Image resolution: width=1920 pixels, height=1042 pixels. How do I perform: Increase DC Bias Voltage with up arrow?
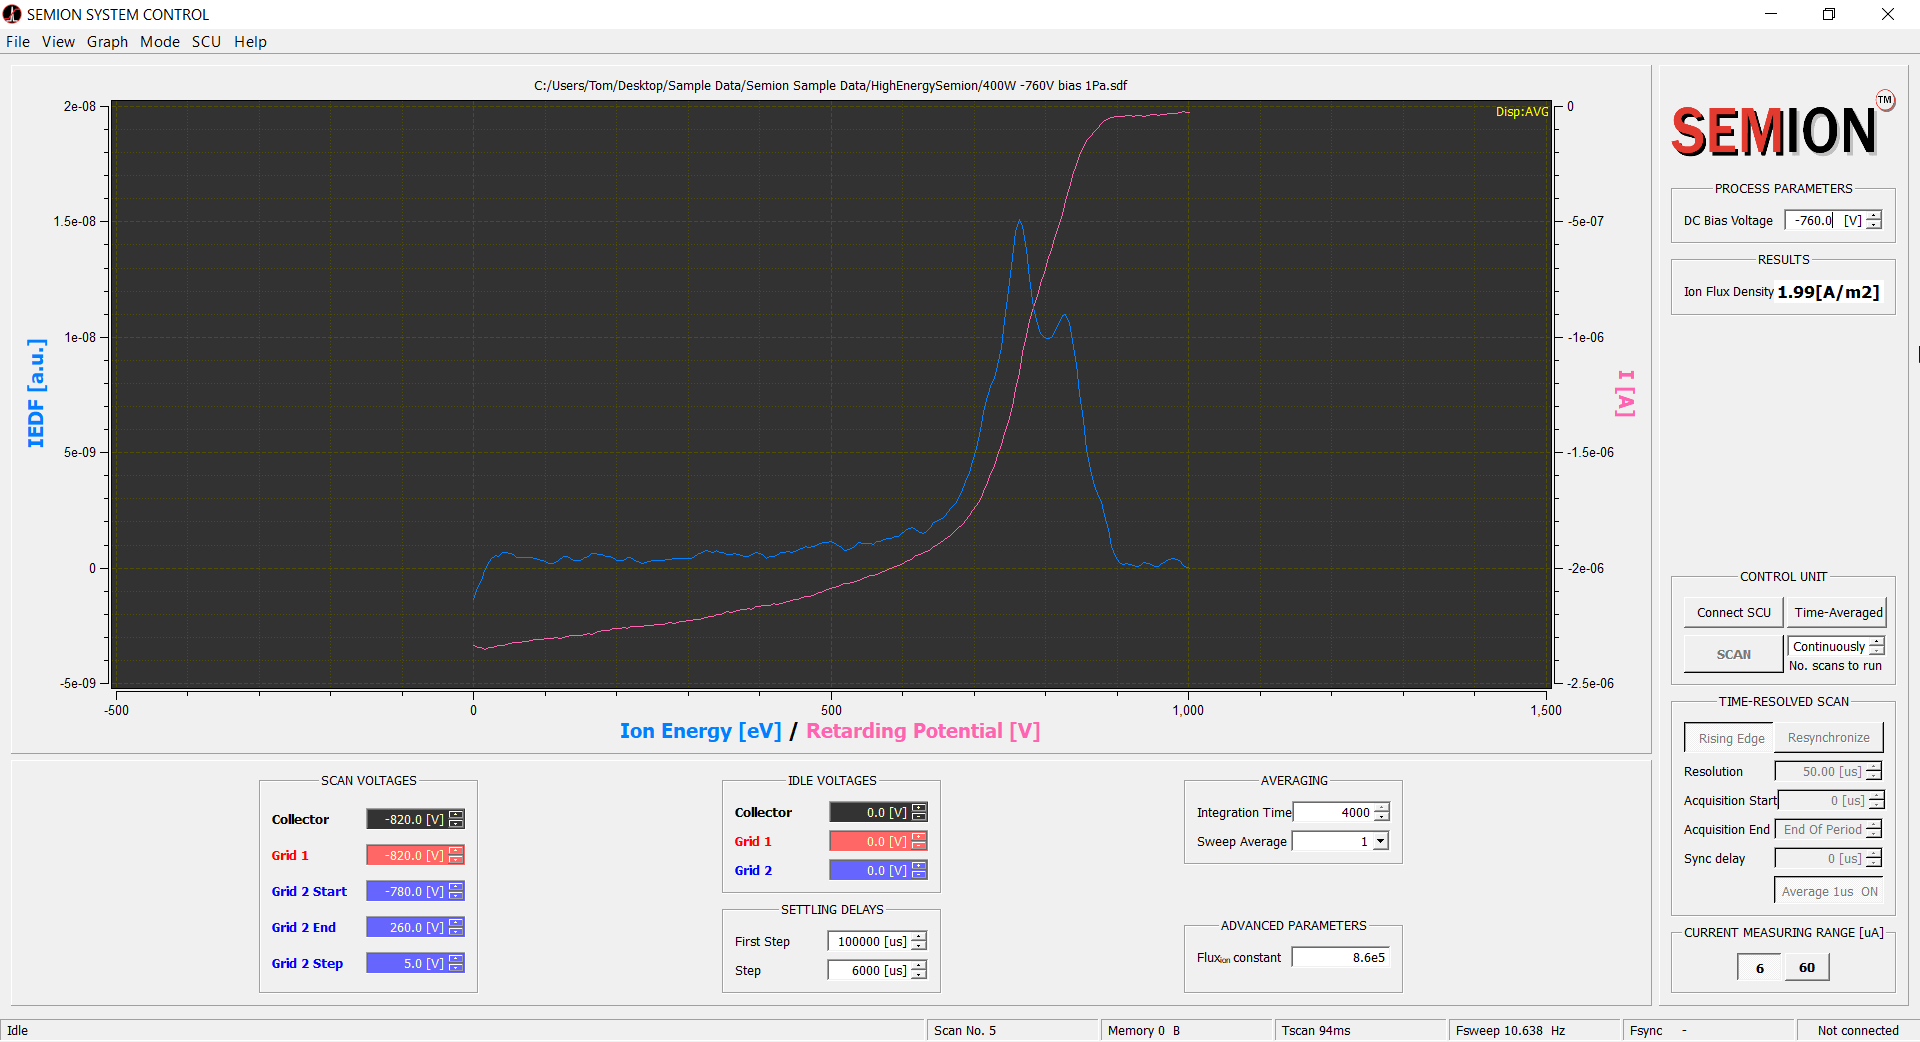[x=1874, y=216]
